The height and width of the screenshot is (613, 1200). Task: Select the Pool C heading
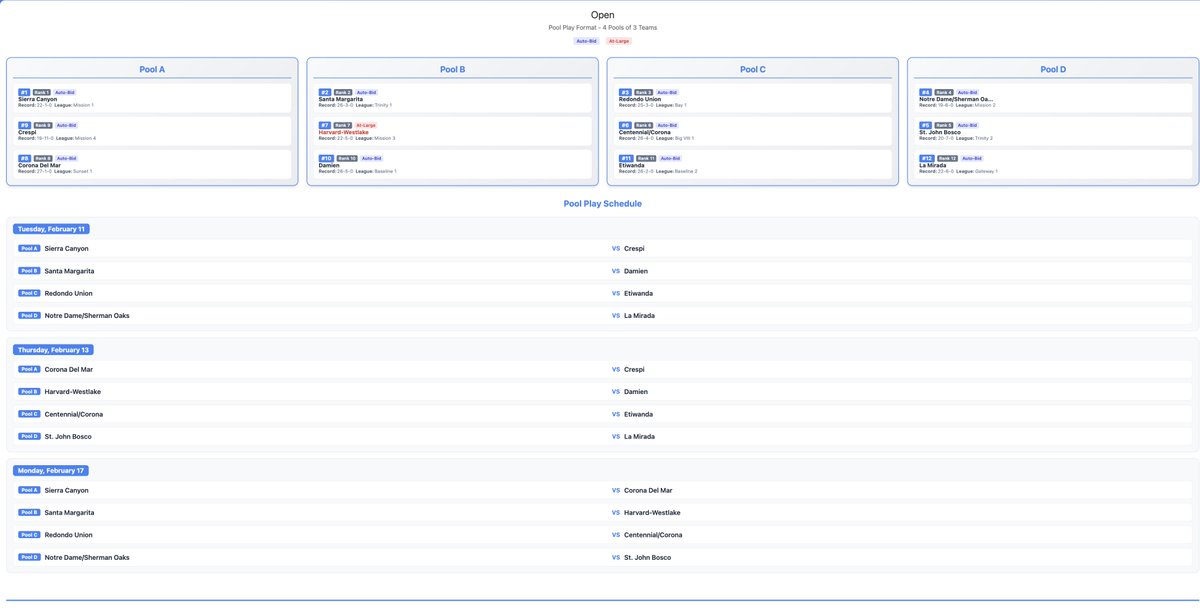point(753,69)
